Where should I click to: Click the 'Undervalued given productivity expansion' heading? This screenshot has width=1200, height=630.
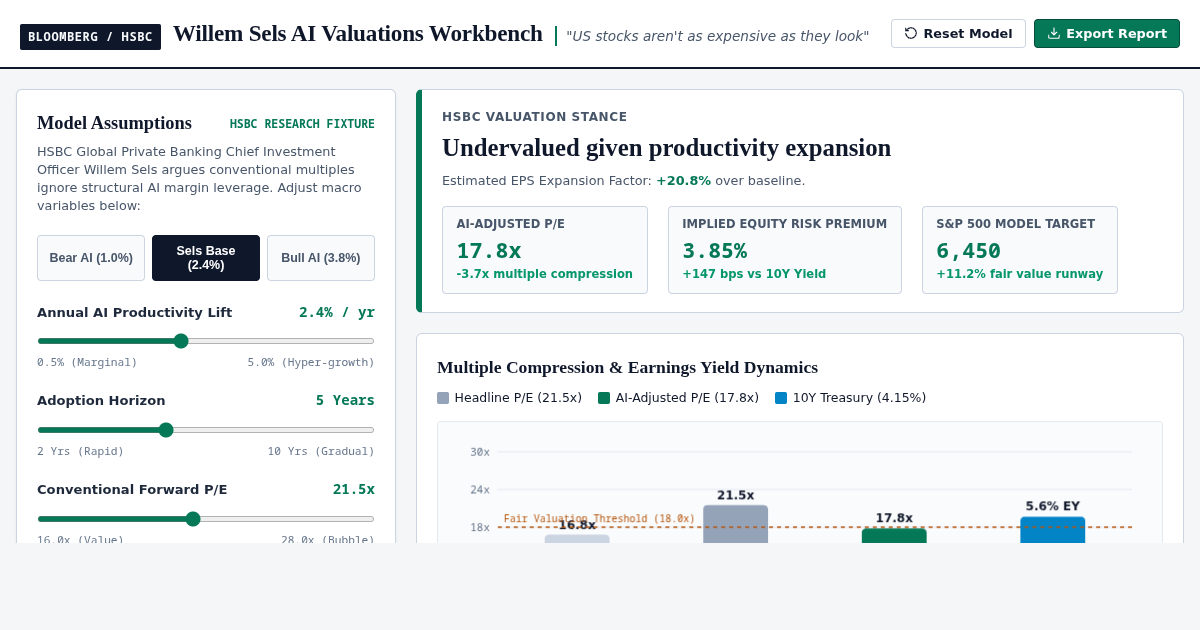tap(666, 148)
